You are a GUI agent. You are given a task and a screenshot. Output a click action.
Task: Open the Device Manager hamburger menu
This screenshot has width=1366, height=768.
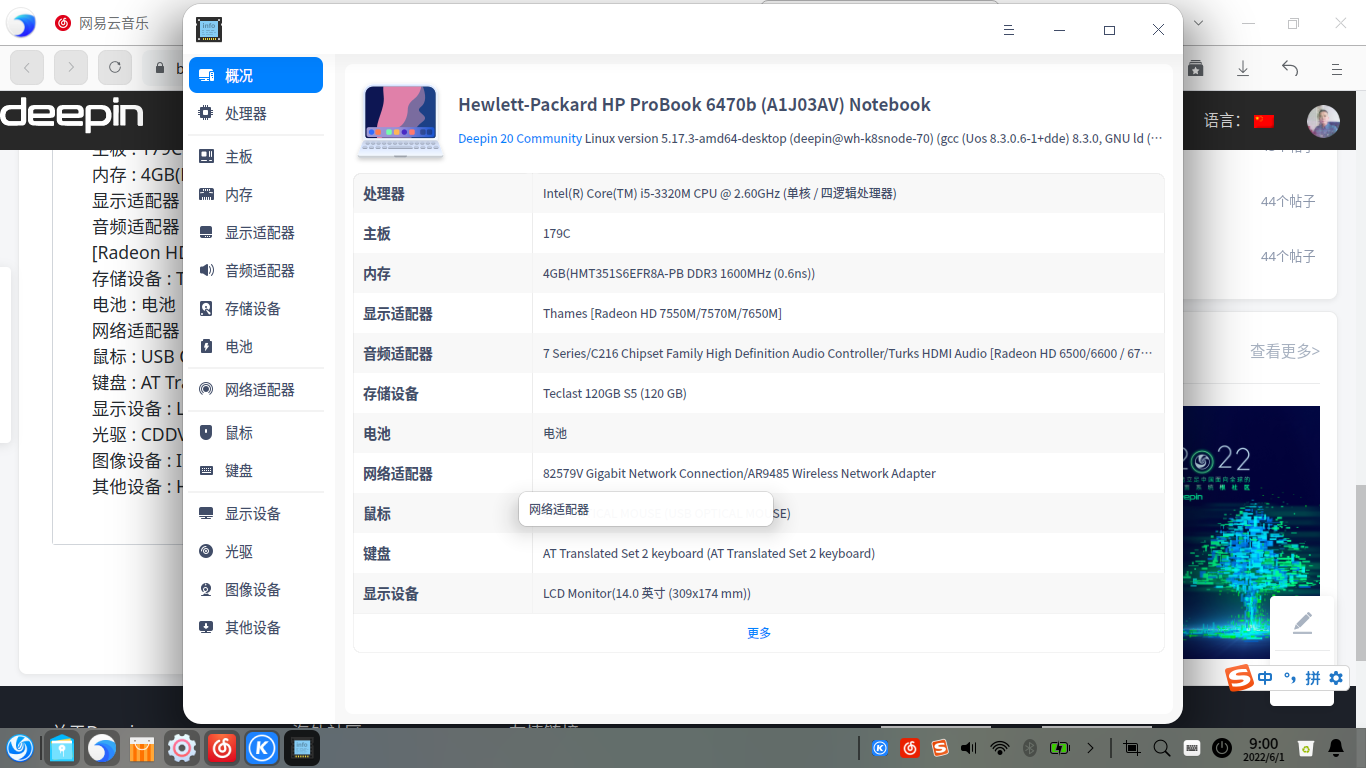click(x=1009, y=30)
